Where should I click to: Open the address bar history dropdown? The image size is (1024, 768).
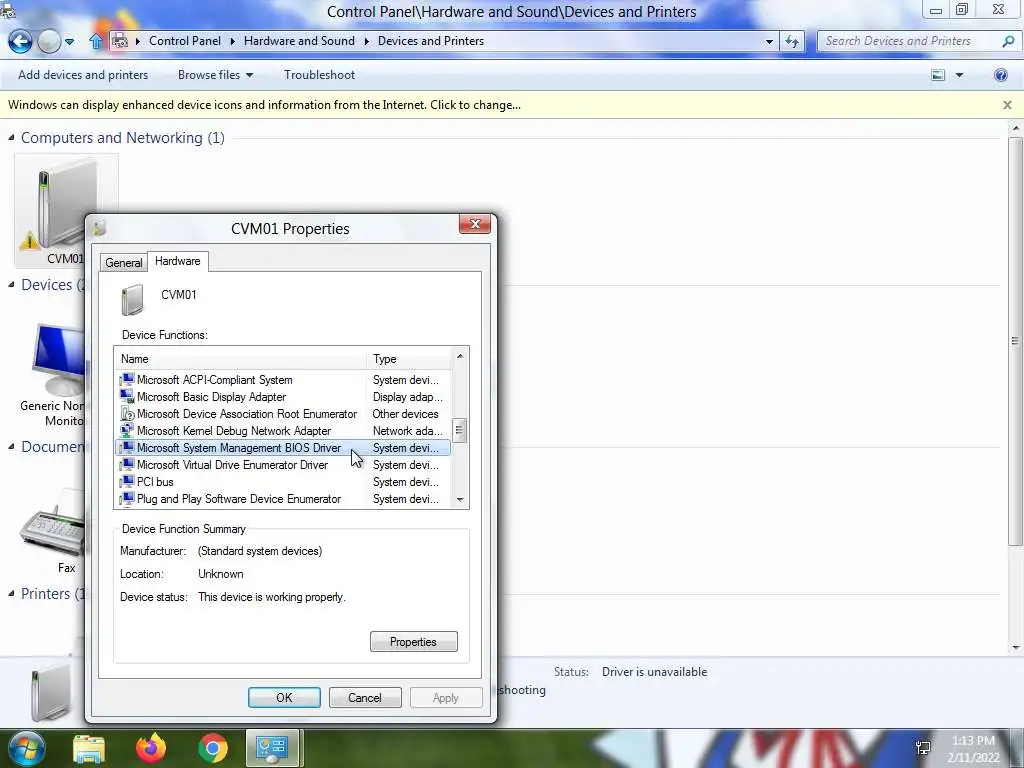point(769,41)
